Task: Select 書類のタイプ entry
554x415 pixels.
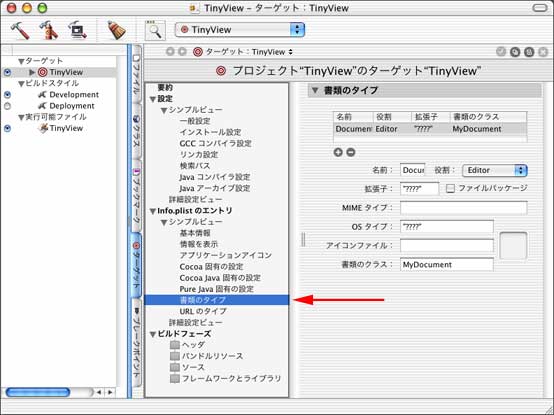Action: point(217,300)
